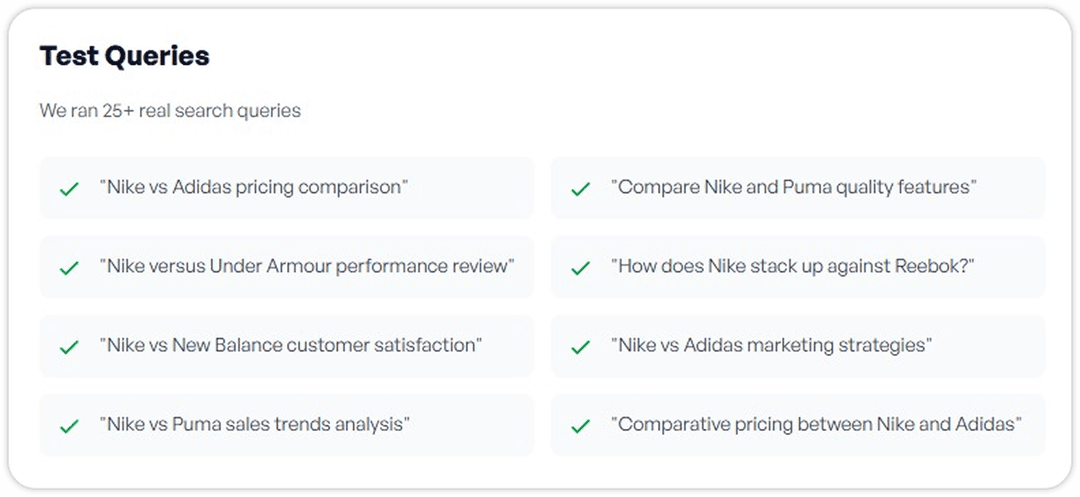Select the green check by New Balance query
The image size is (1080, 497).
pos(69,346)
